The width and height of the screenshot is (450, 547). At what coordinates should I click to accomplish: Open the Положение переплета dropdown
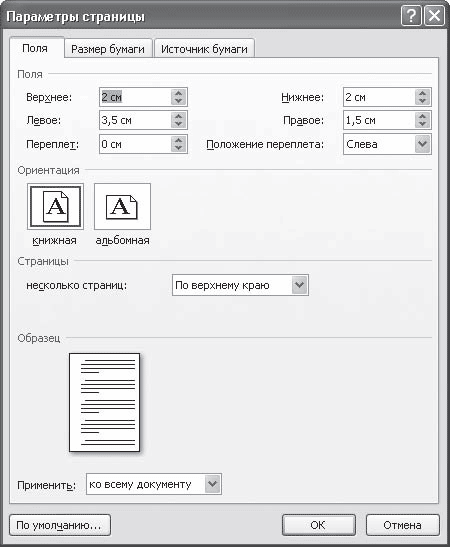(422, 144)
